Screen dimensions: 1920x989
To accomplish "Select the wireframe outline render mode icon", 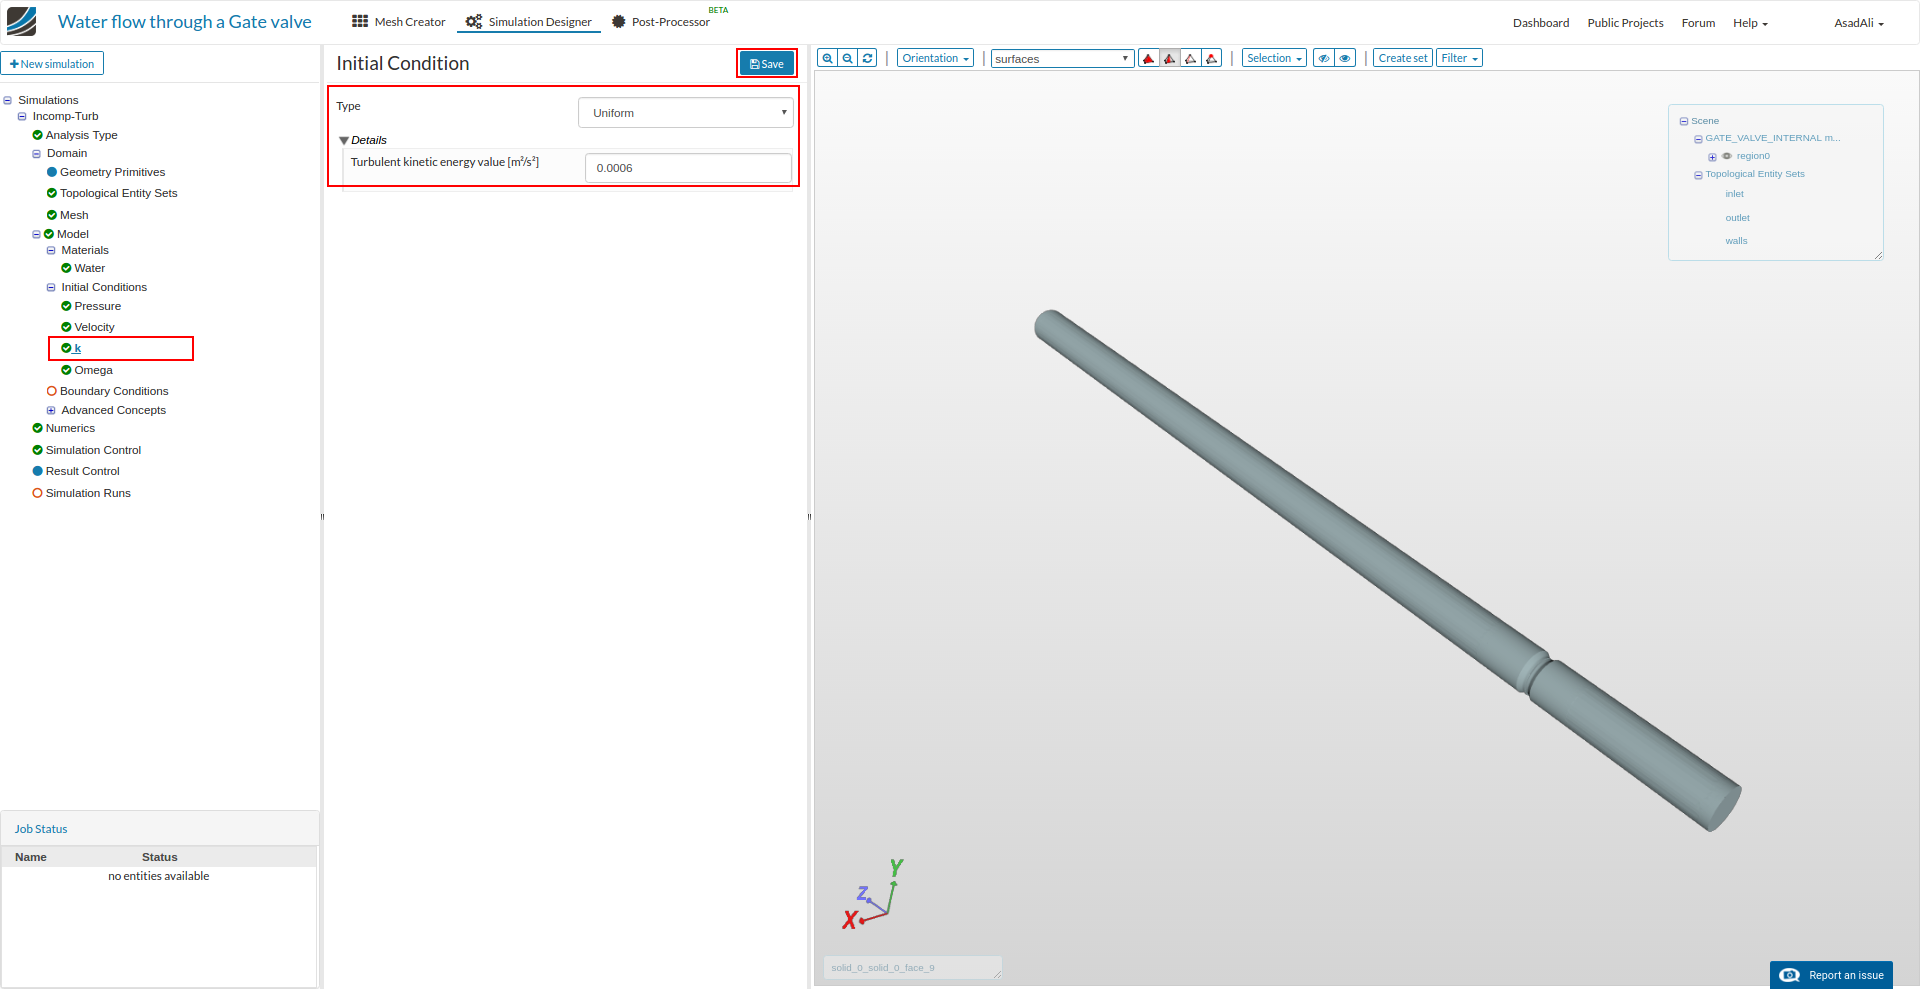I will 1191,58.
